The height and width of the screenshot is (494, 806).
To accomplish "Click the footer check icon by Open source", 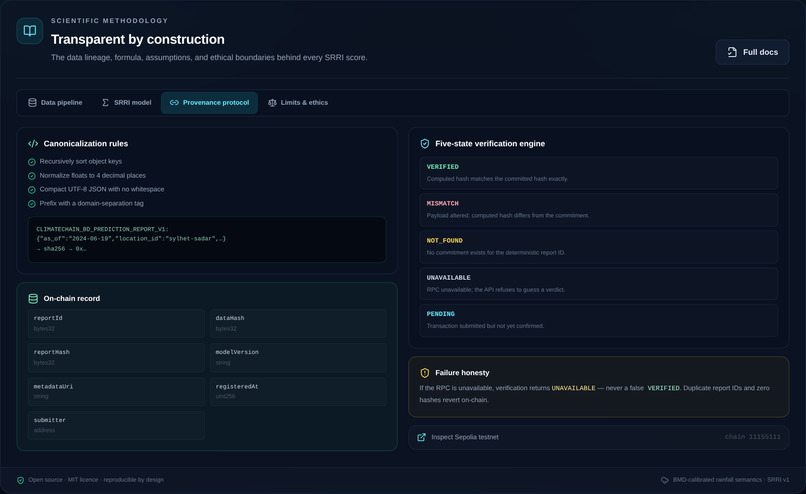I will click(21, 480).
